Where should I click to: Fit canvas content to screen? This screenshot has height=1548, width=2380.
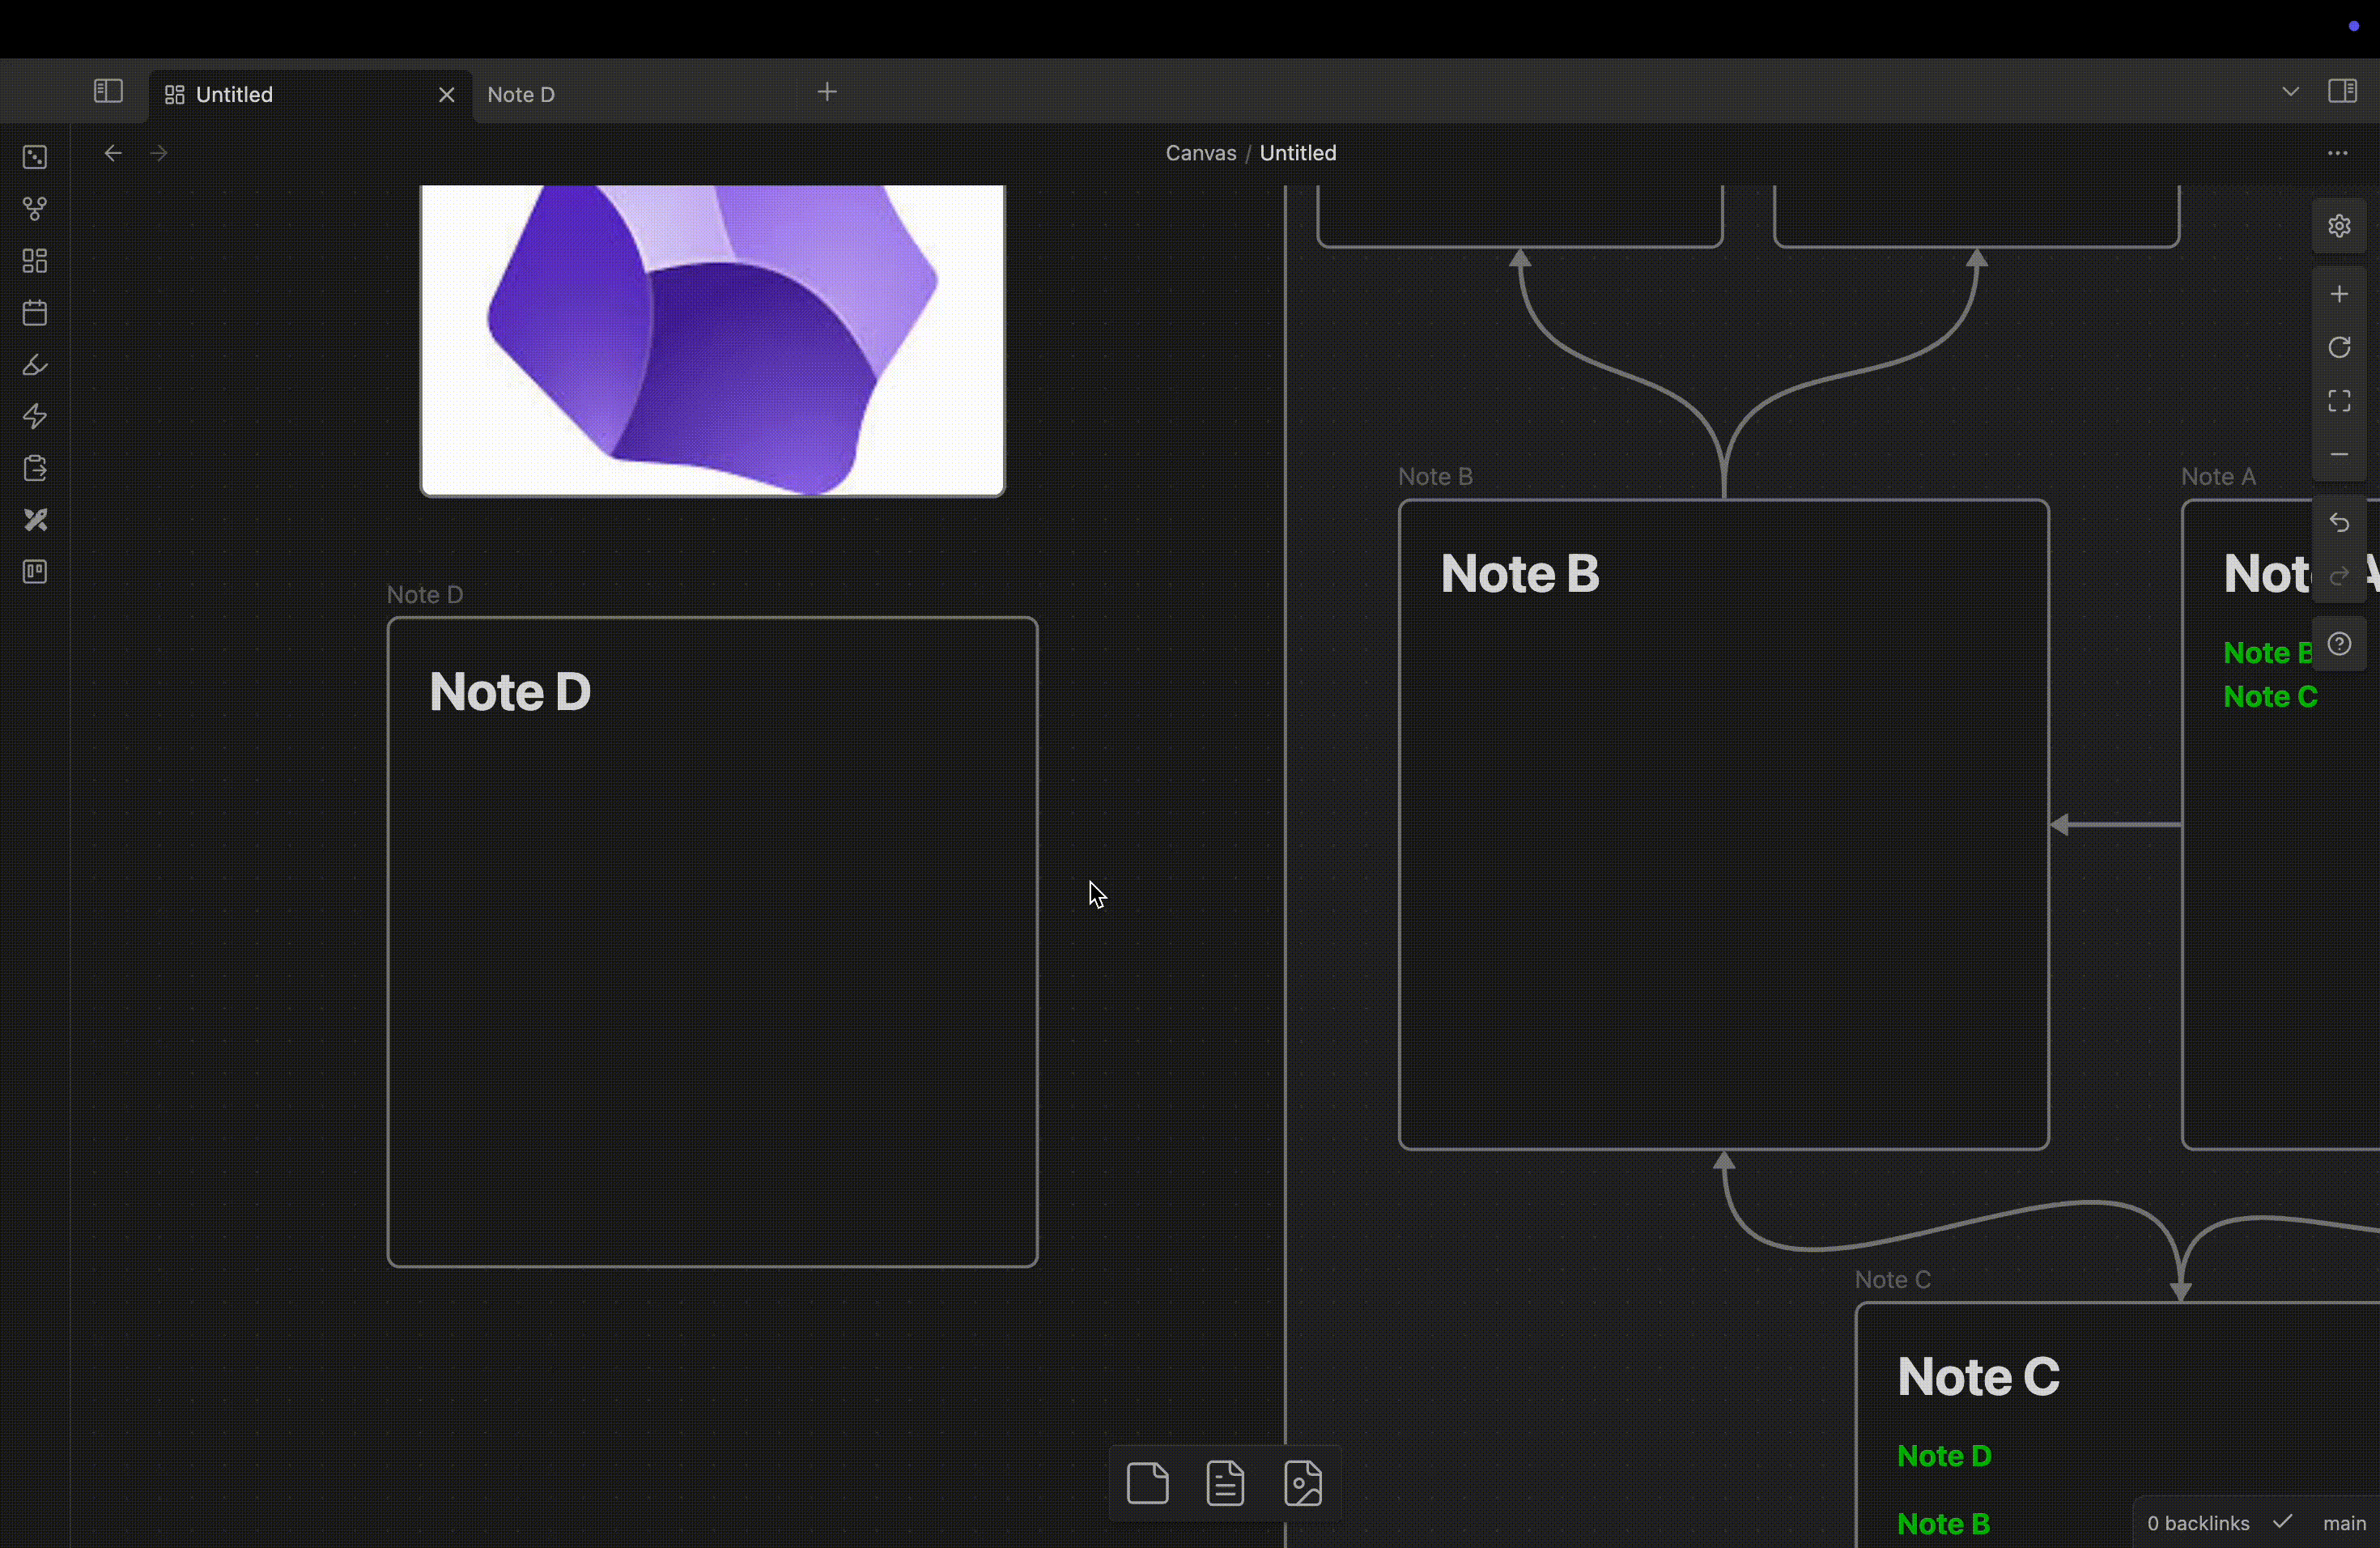2340,400
